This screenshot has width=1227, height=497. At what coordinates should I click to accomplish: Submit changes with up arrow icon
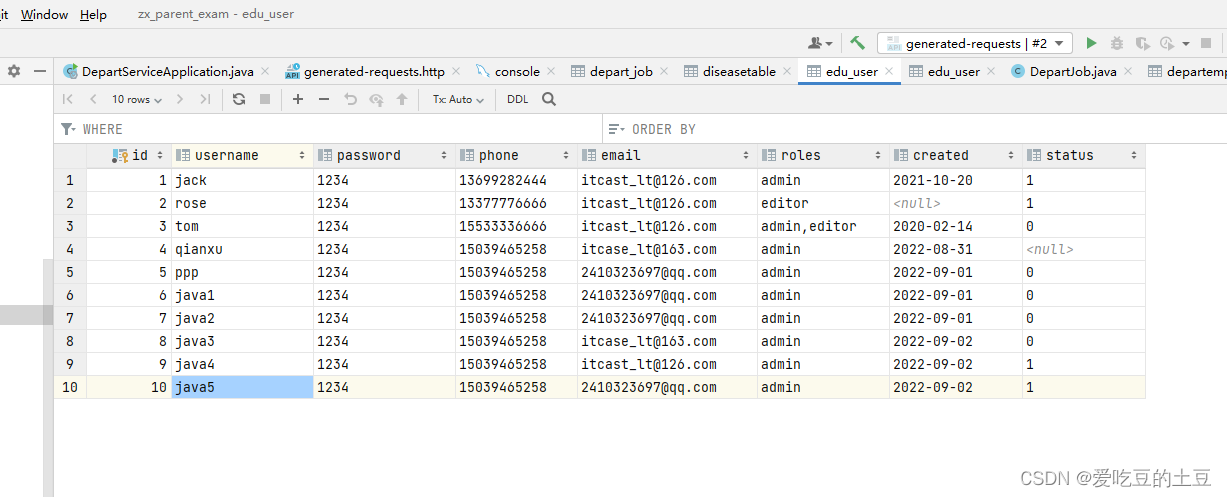tap(402, 99)
